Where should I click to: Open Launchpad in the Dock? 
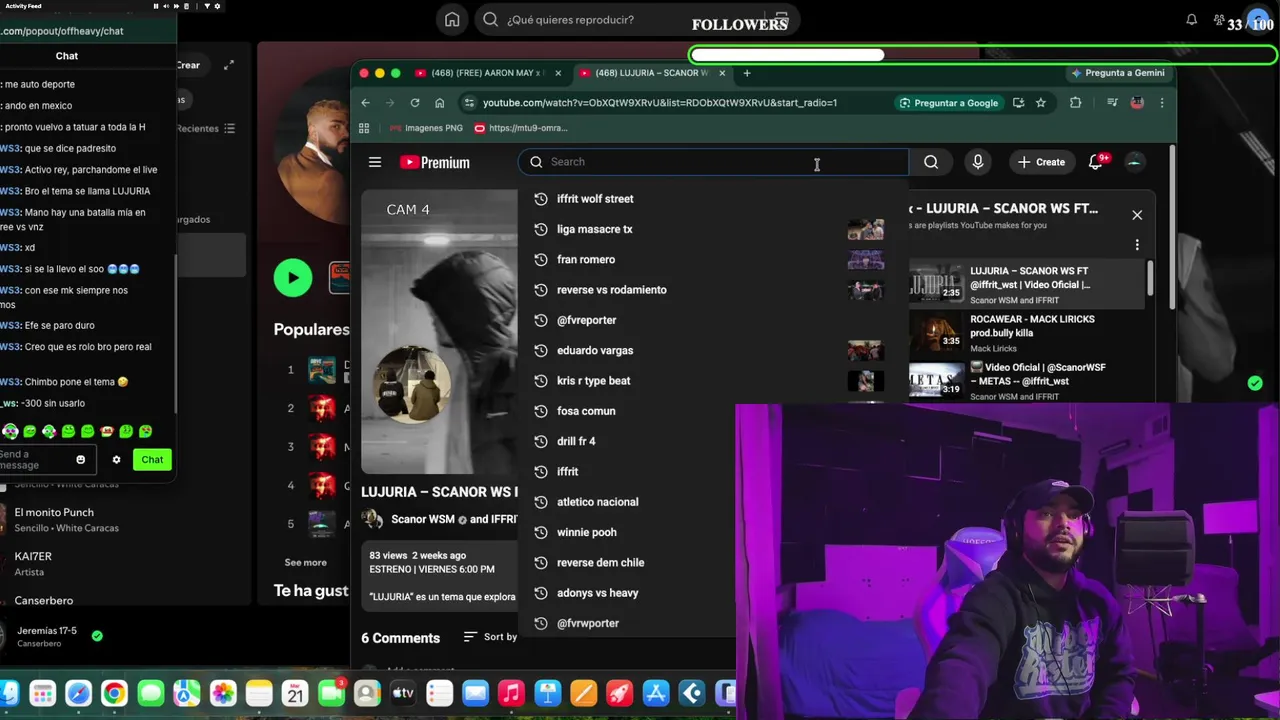click(x=42, y=694)
